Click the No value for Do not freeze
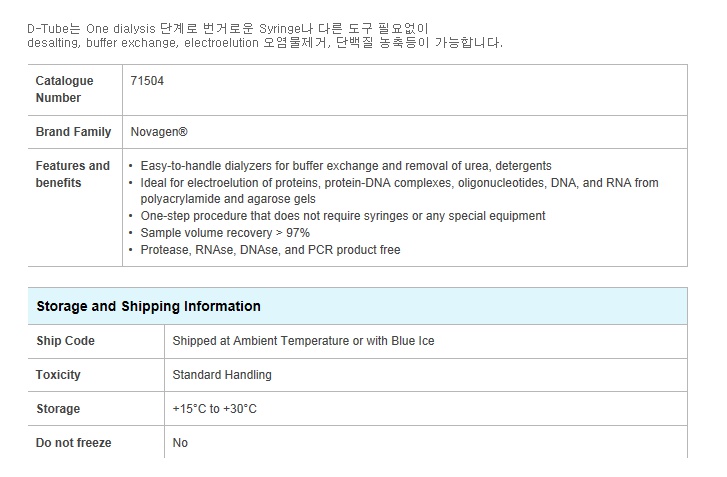Screen dimensions: 727x477 [x=180, y=443]
